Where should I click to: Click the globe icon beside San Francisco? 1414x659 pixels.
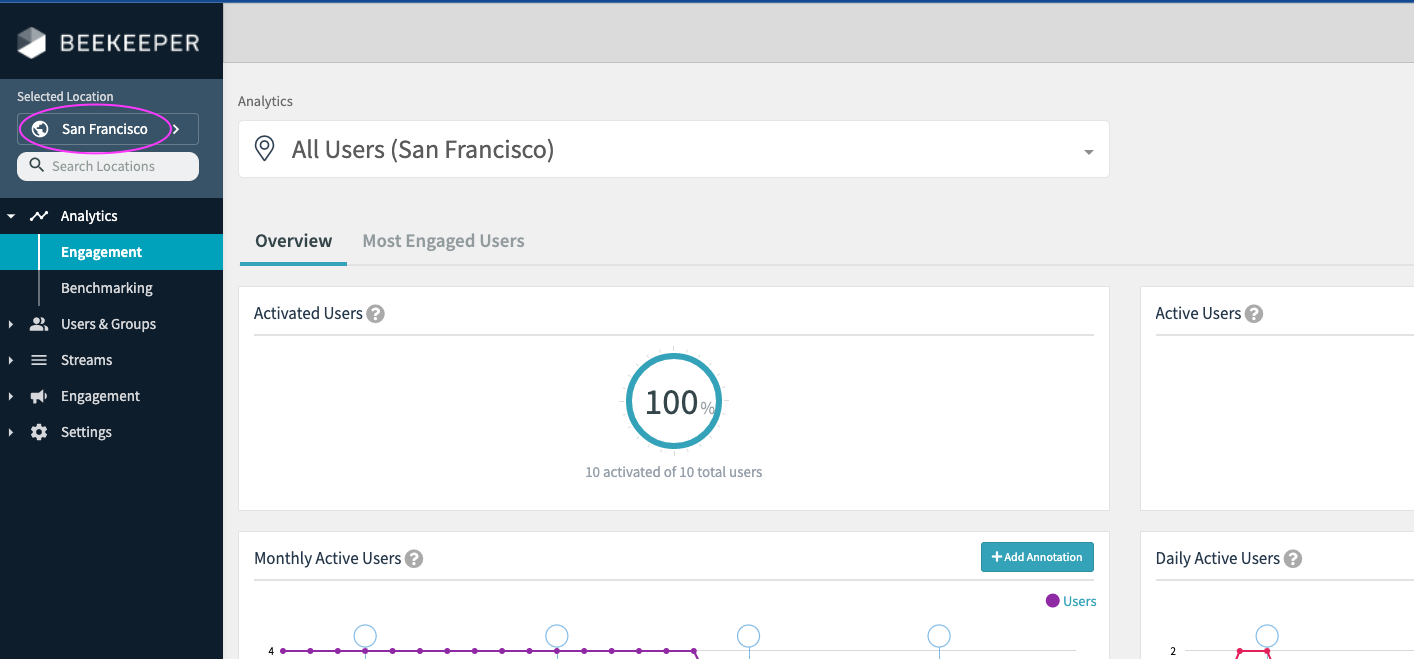[40, 129]
